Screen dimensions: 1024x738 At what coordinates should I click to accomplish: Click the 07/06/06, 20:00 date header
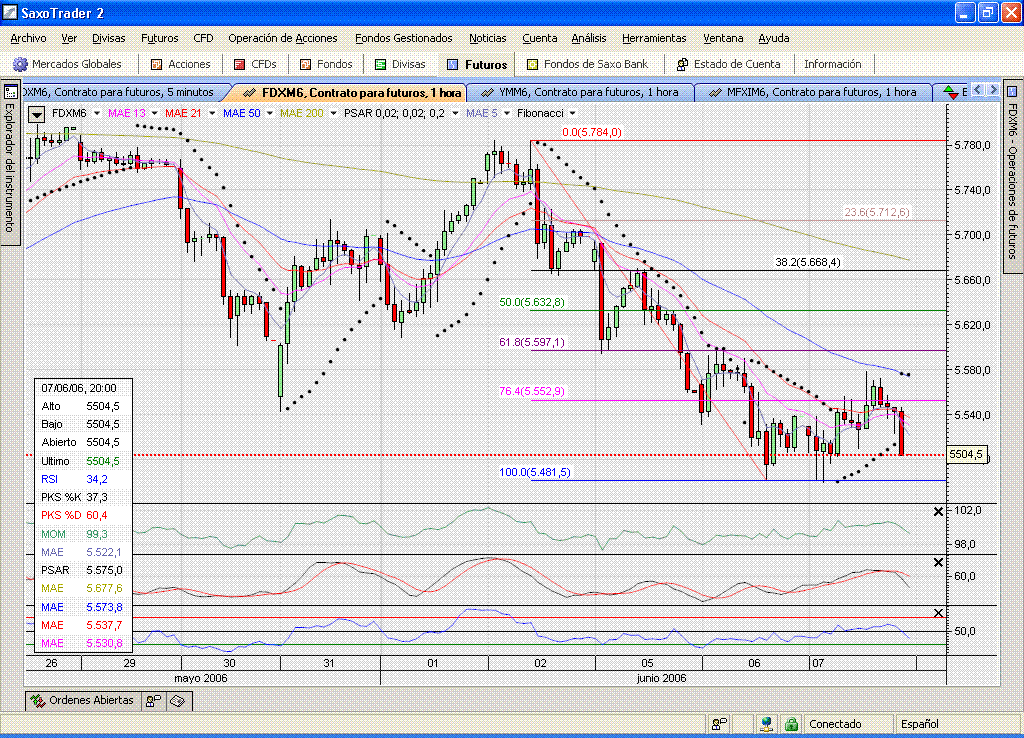79,388
